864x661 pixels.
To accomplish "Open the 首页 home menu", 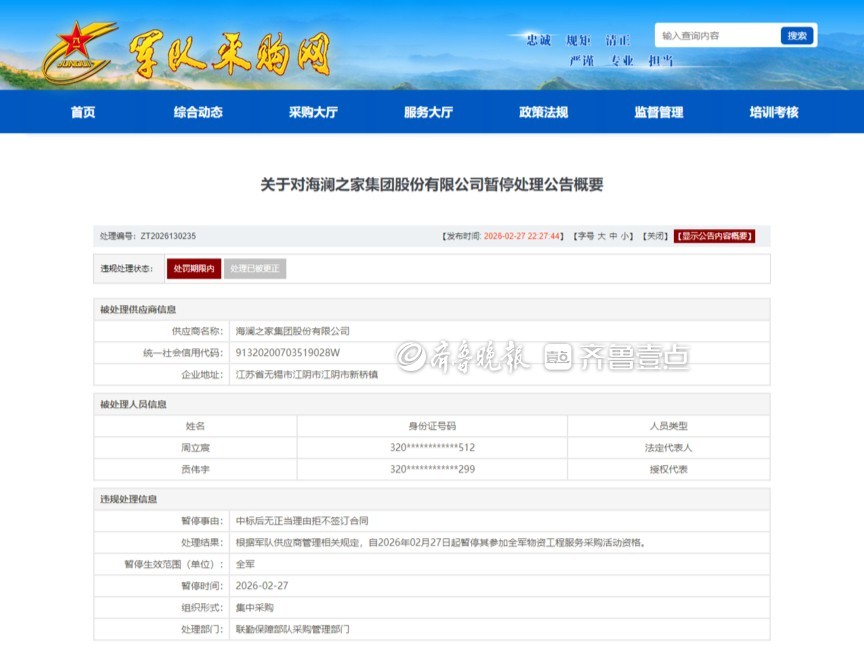I will pyautogui.click(x=83, y=112).
